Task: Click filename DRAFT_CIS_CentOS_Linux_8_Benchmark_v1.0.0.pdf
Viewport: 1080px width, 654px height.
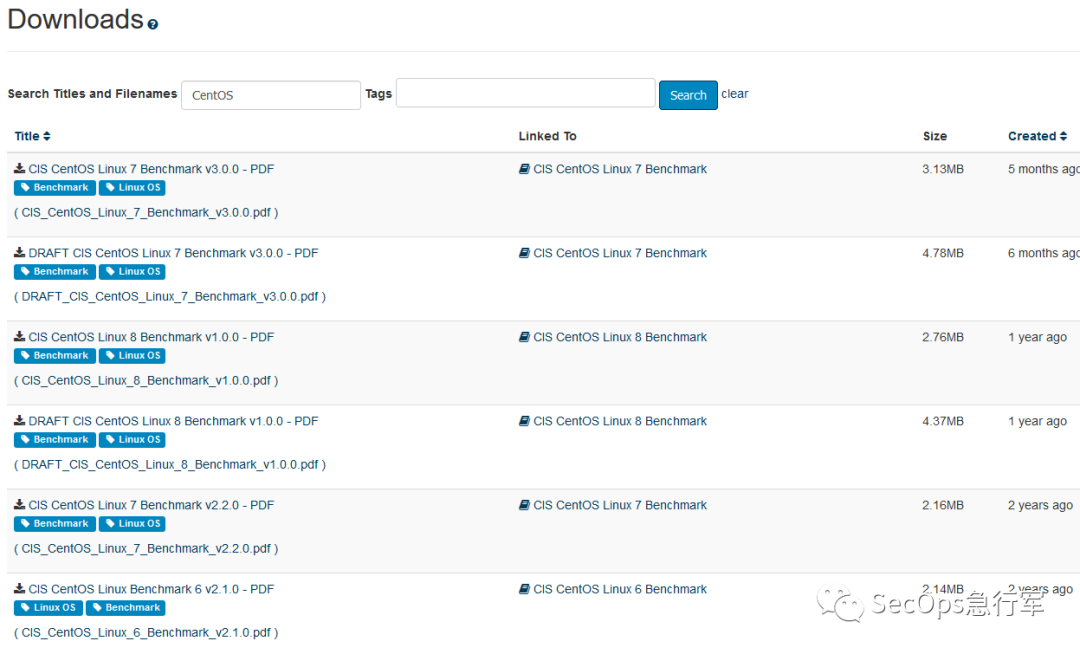Action: [x=170, y=465]
